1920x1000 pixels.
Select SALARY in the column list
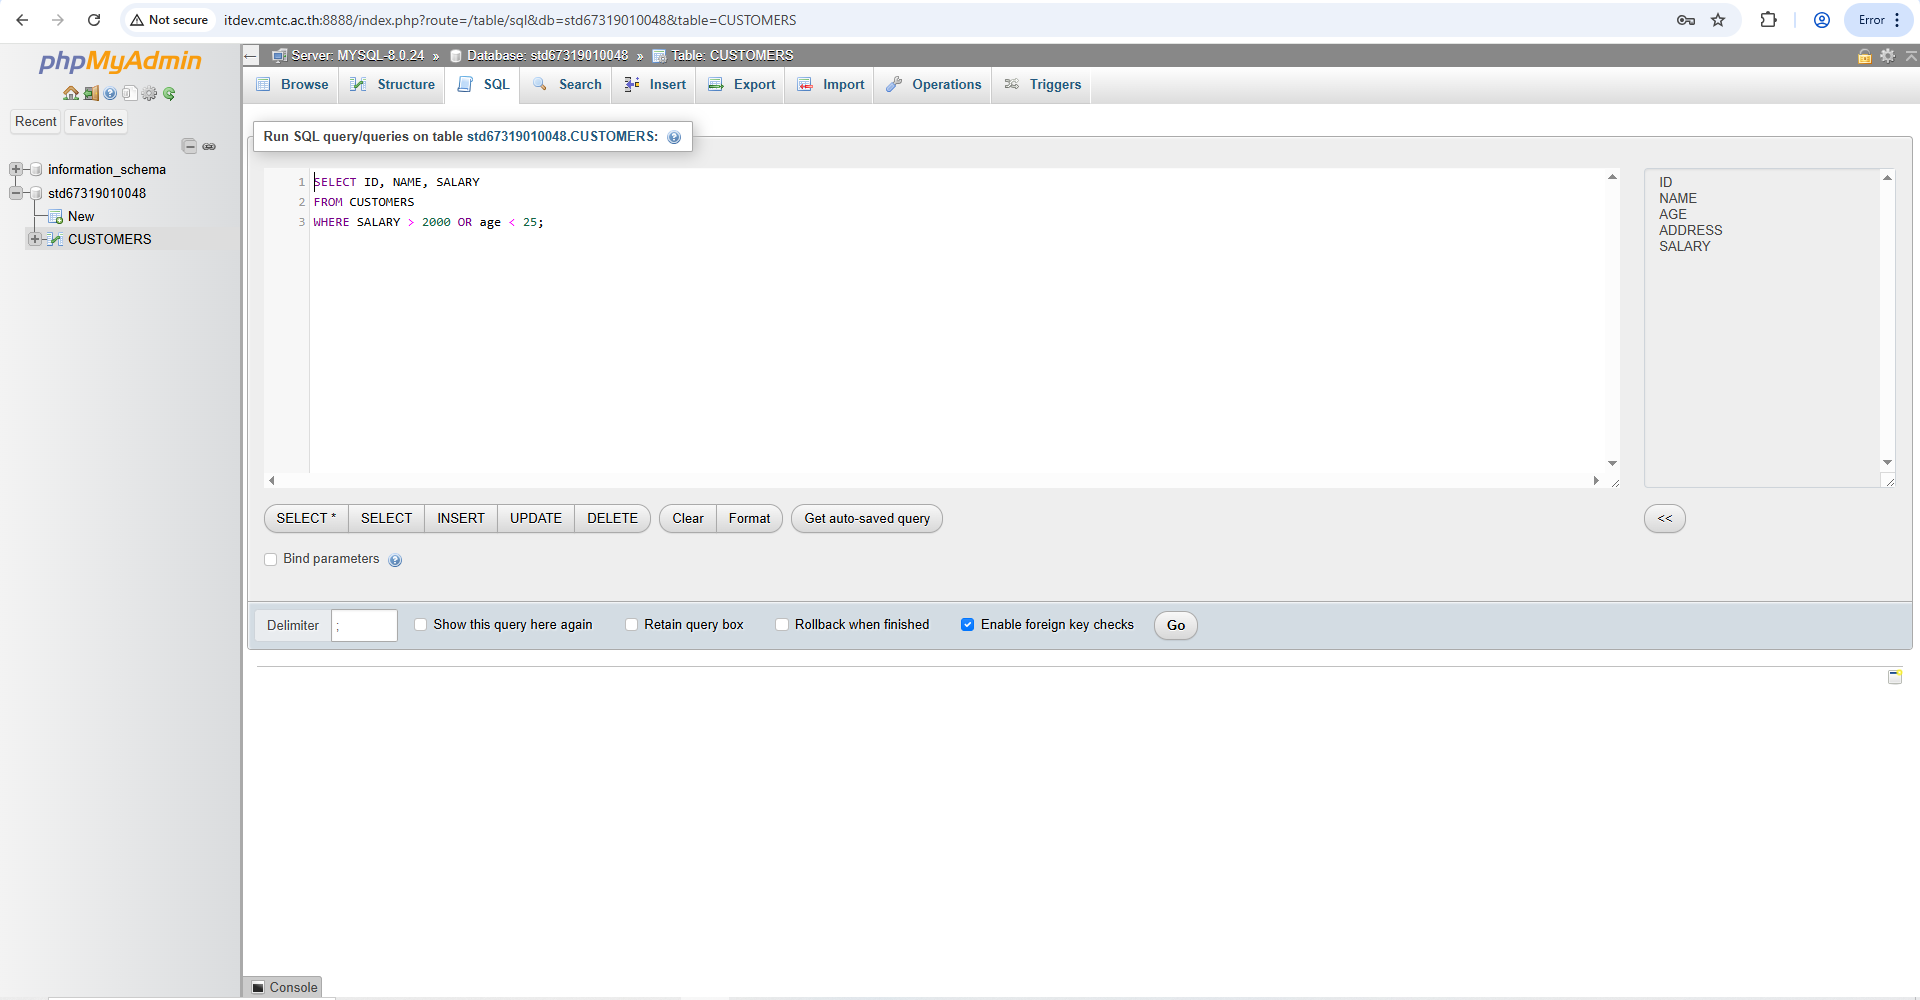pos(1684,246)
